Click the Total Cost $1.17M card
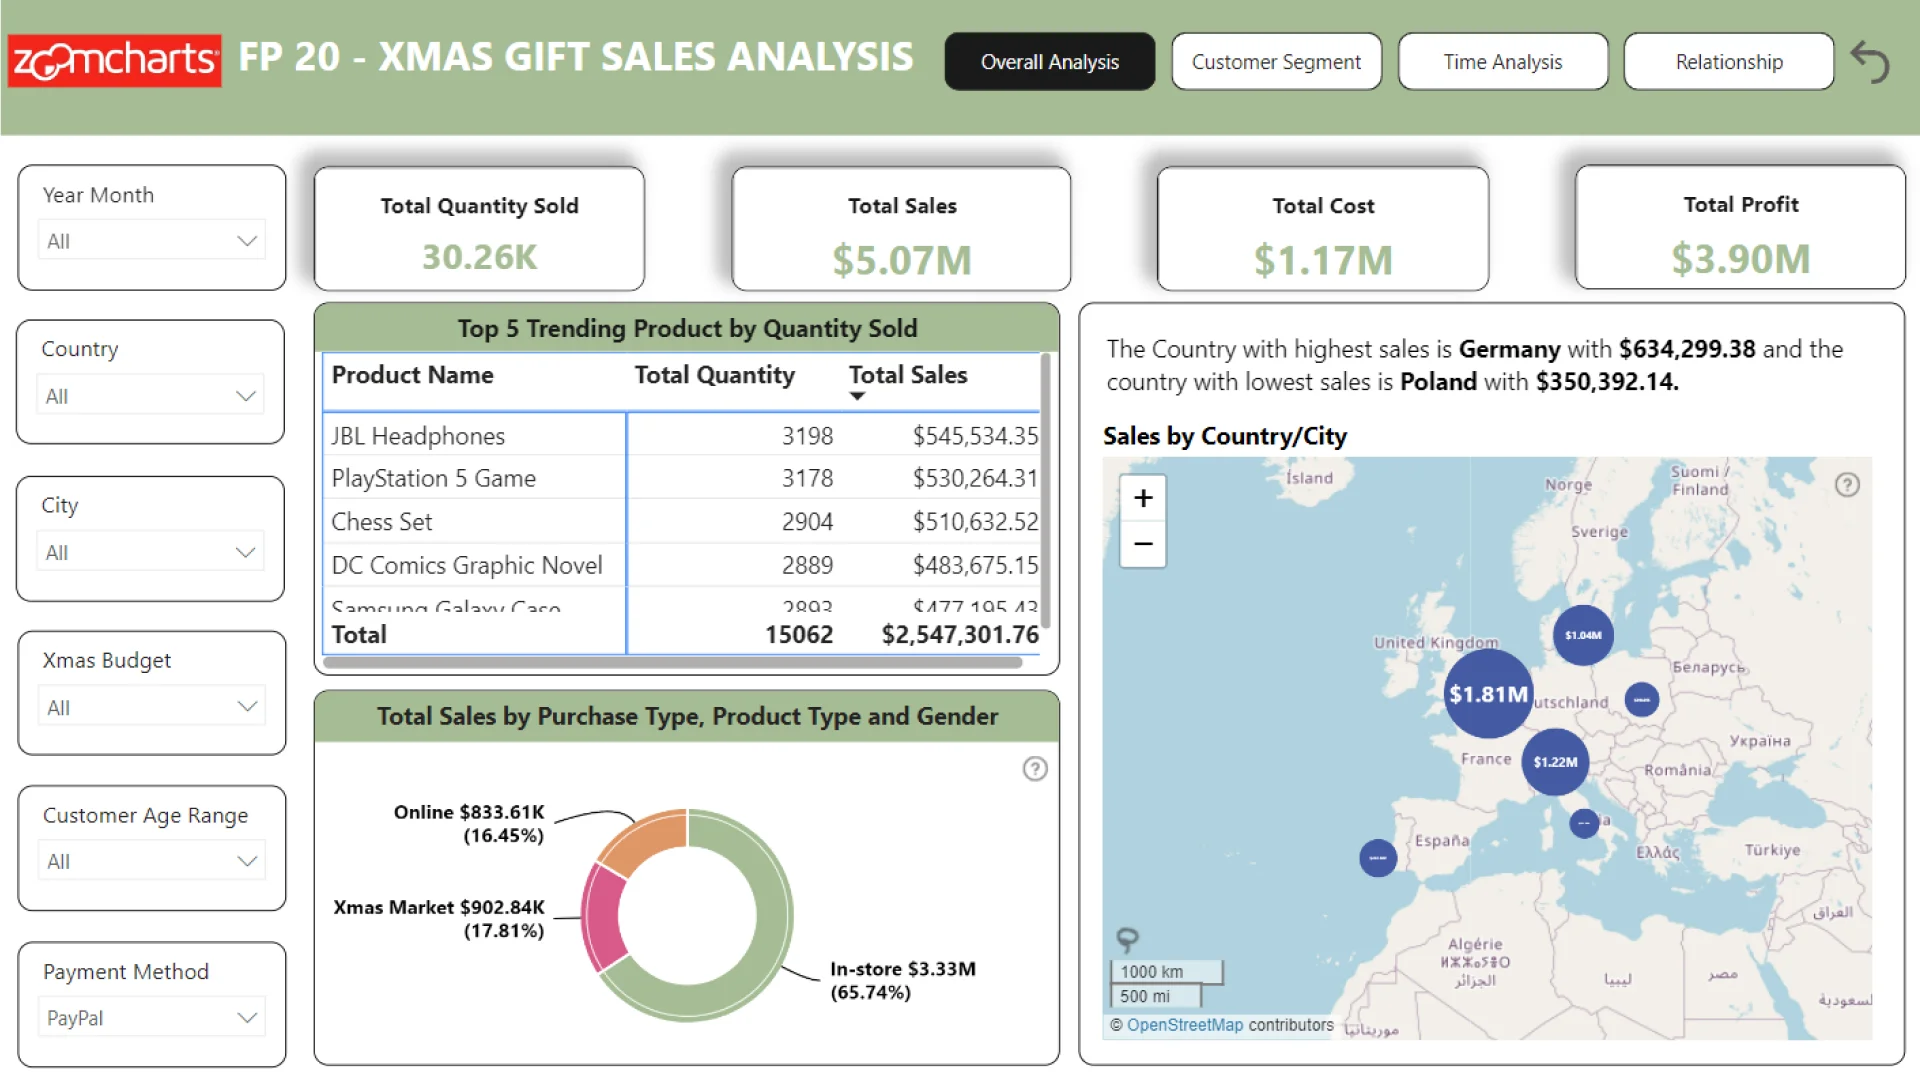This screenshot has height=1080, width=1920. click(x=1323, y=229)
